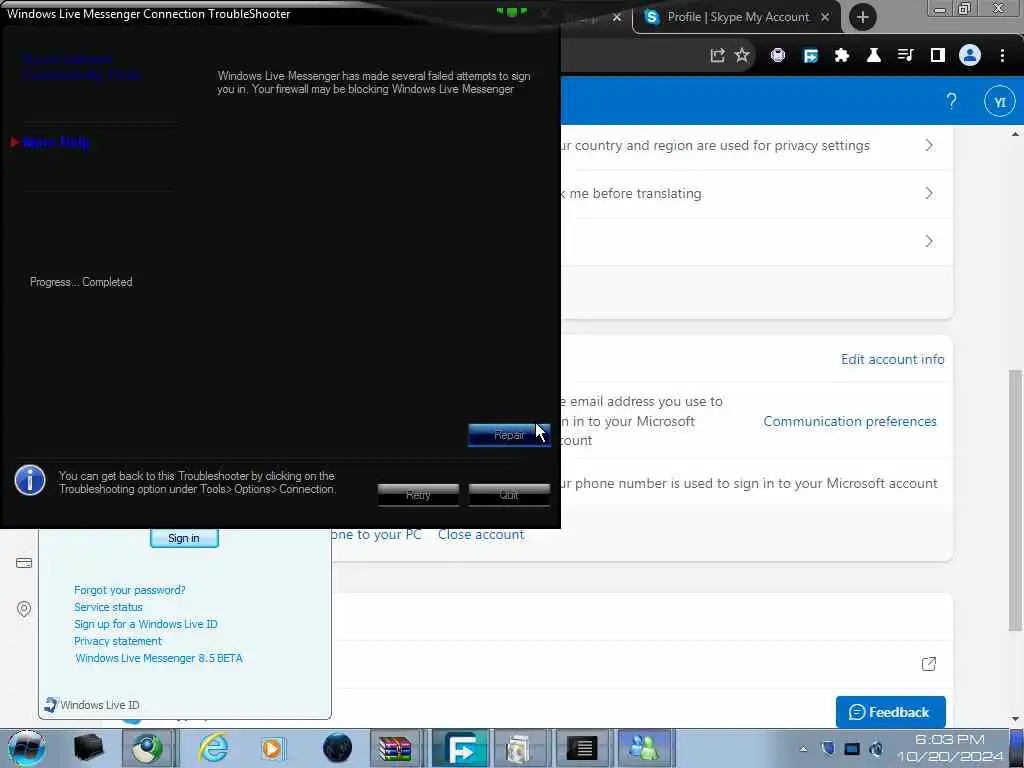The image size is (1024, 768).
Task: Click the blue F arrow taskbar app
Action: 460,748
